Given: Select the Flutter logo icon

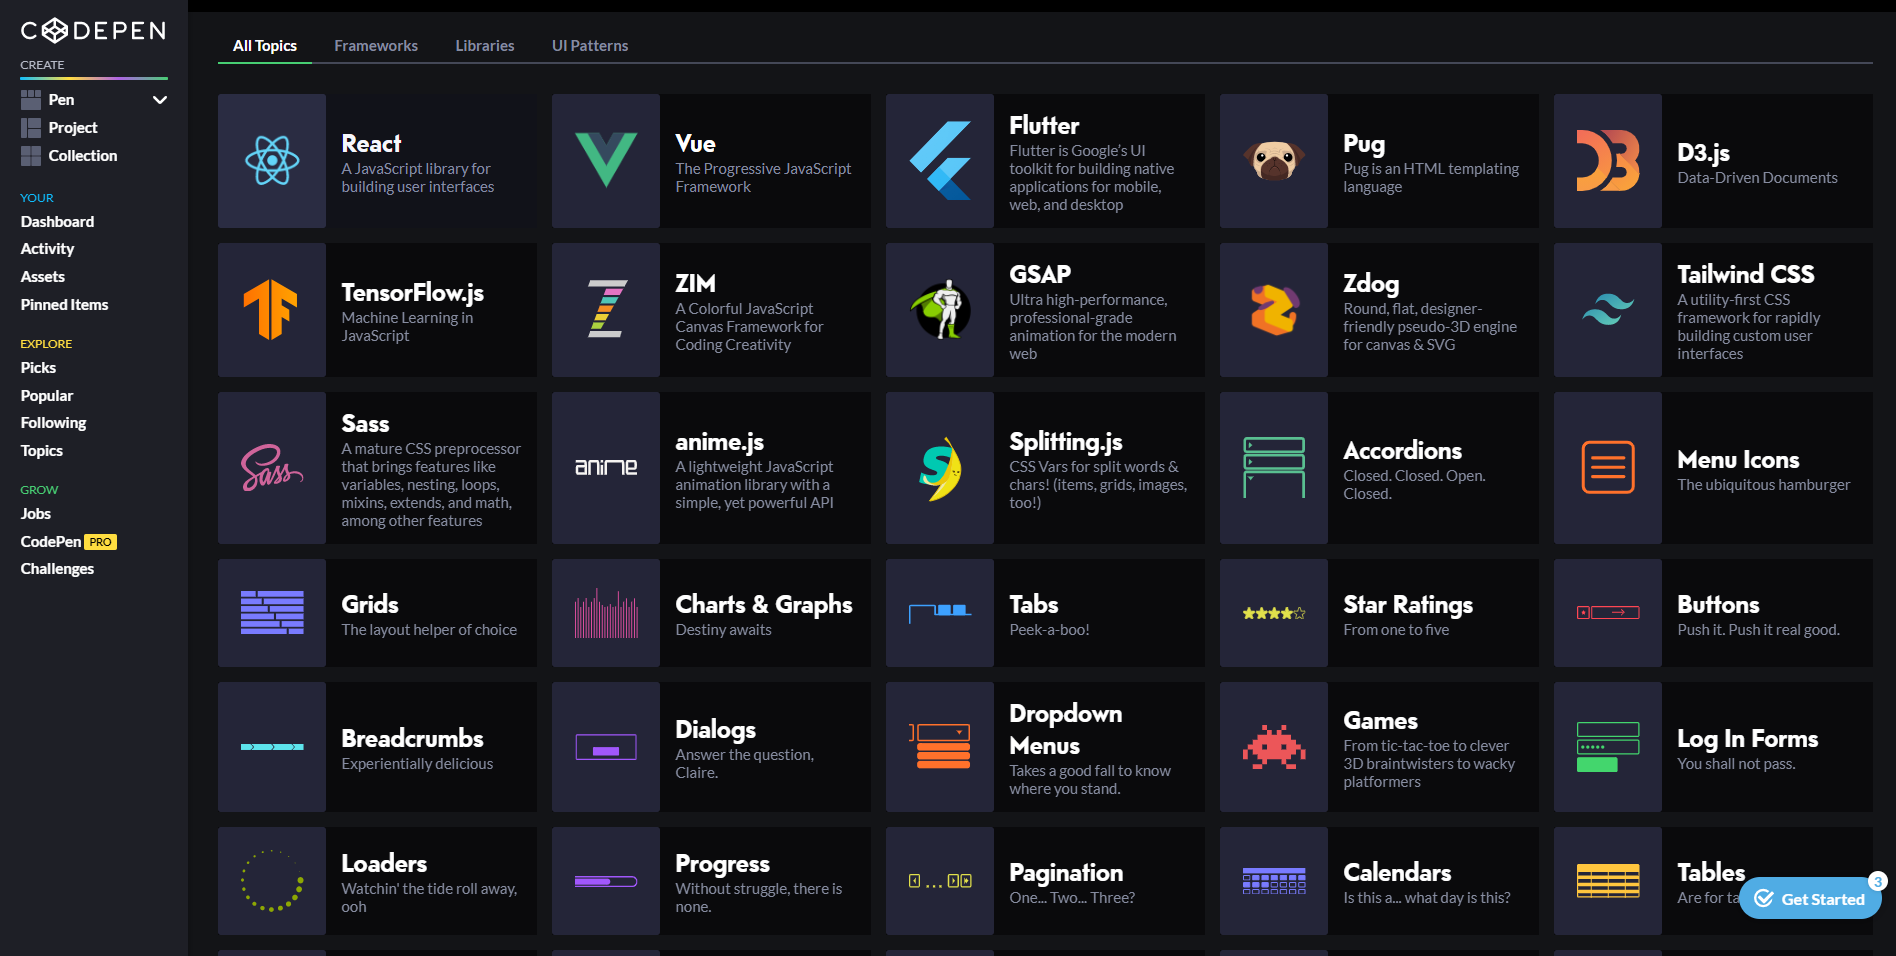Looking at the screenshot, I should click(x=940, y=161).
